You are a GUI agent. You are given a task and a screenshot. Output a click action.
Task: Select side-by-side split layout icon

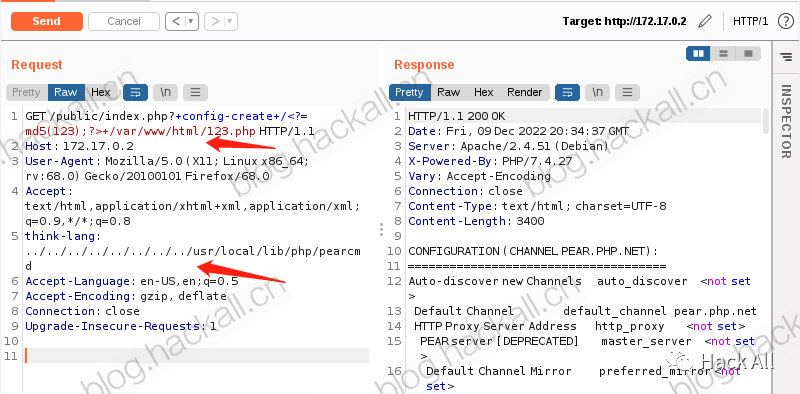698,54
